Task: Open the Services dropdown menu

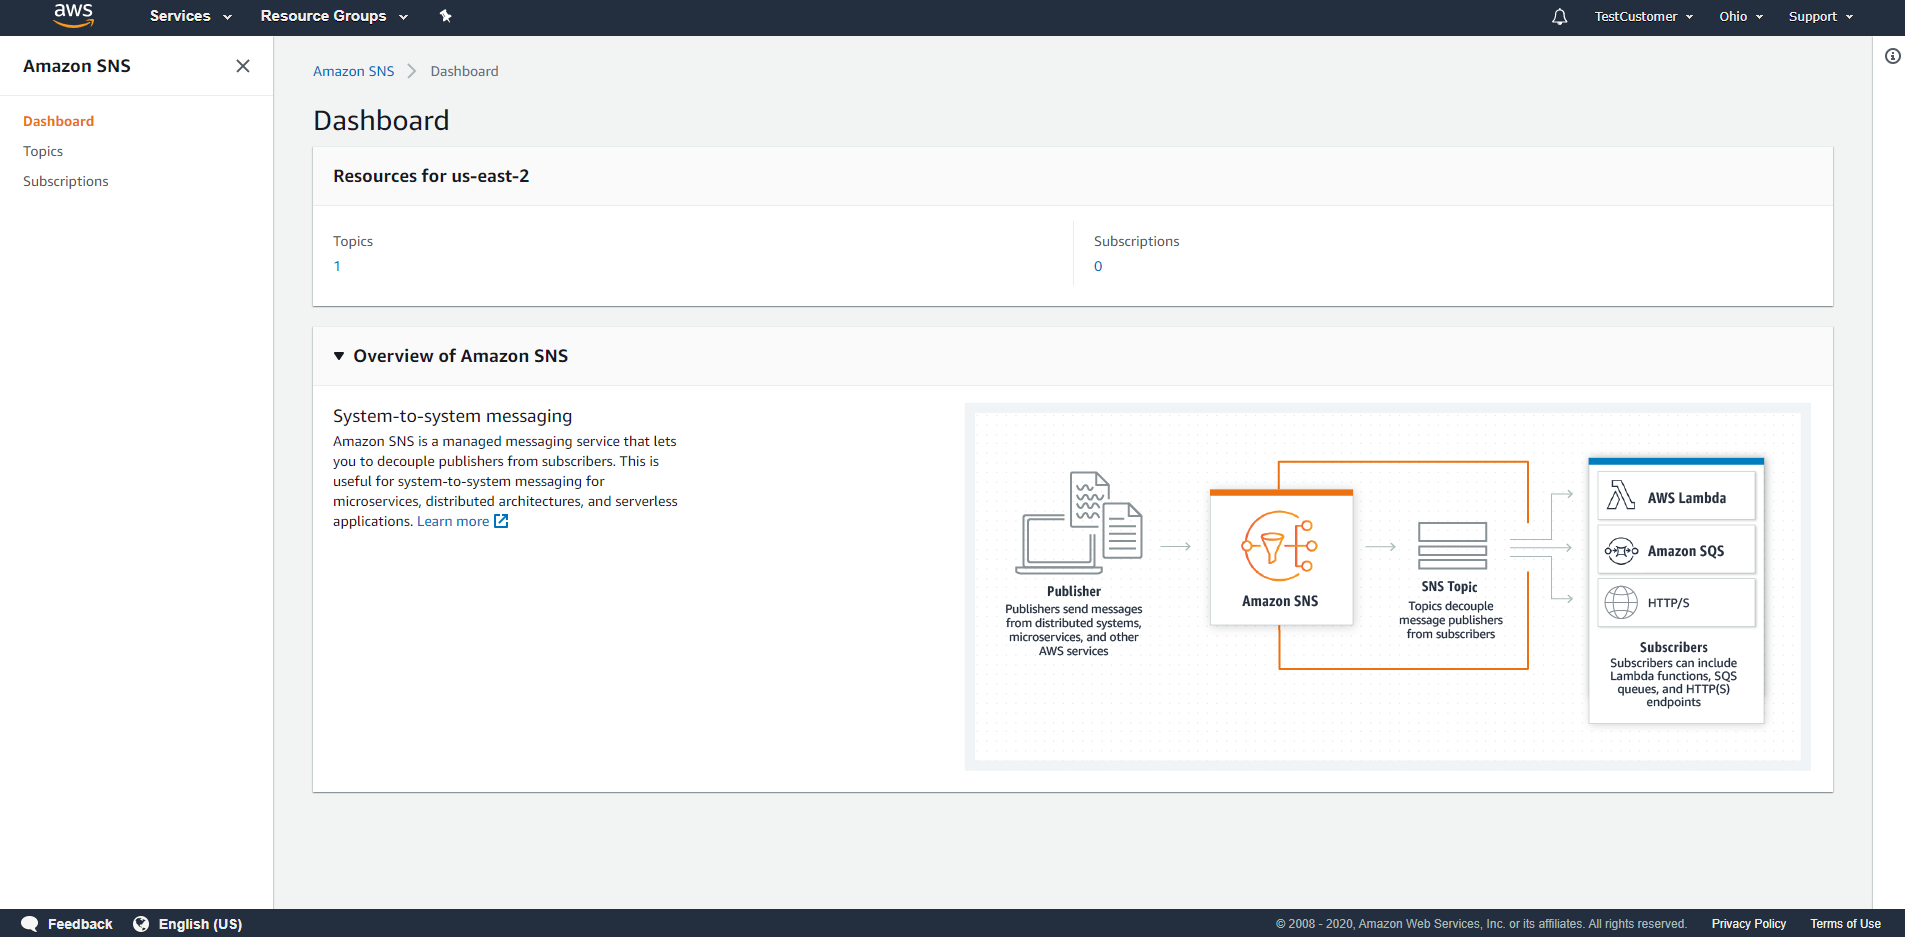Action: coord(190,16)
